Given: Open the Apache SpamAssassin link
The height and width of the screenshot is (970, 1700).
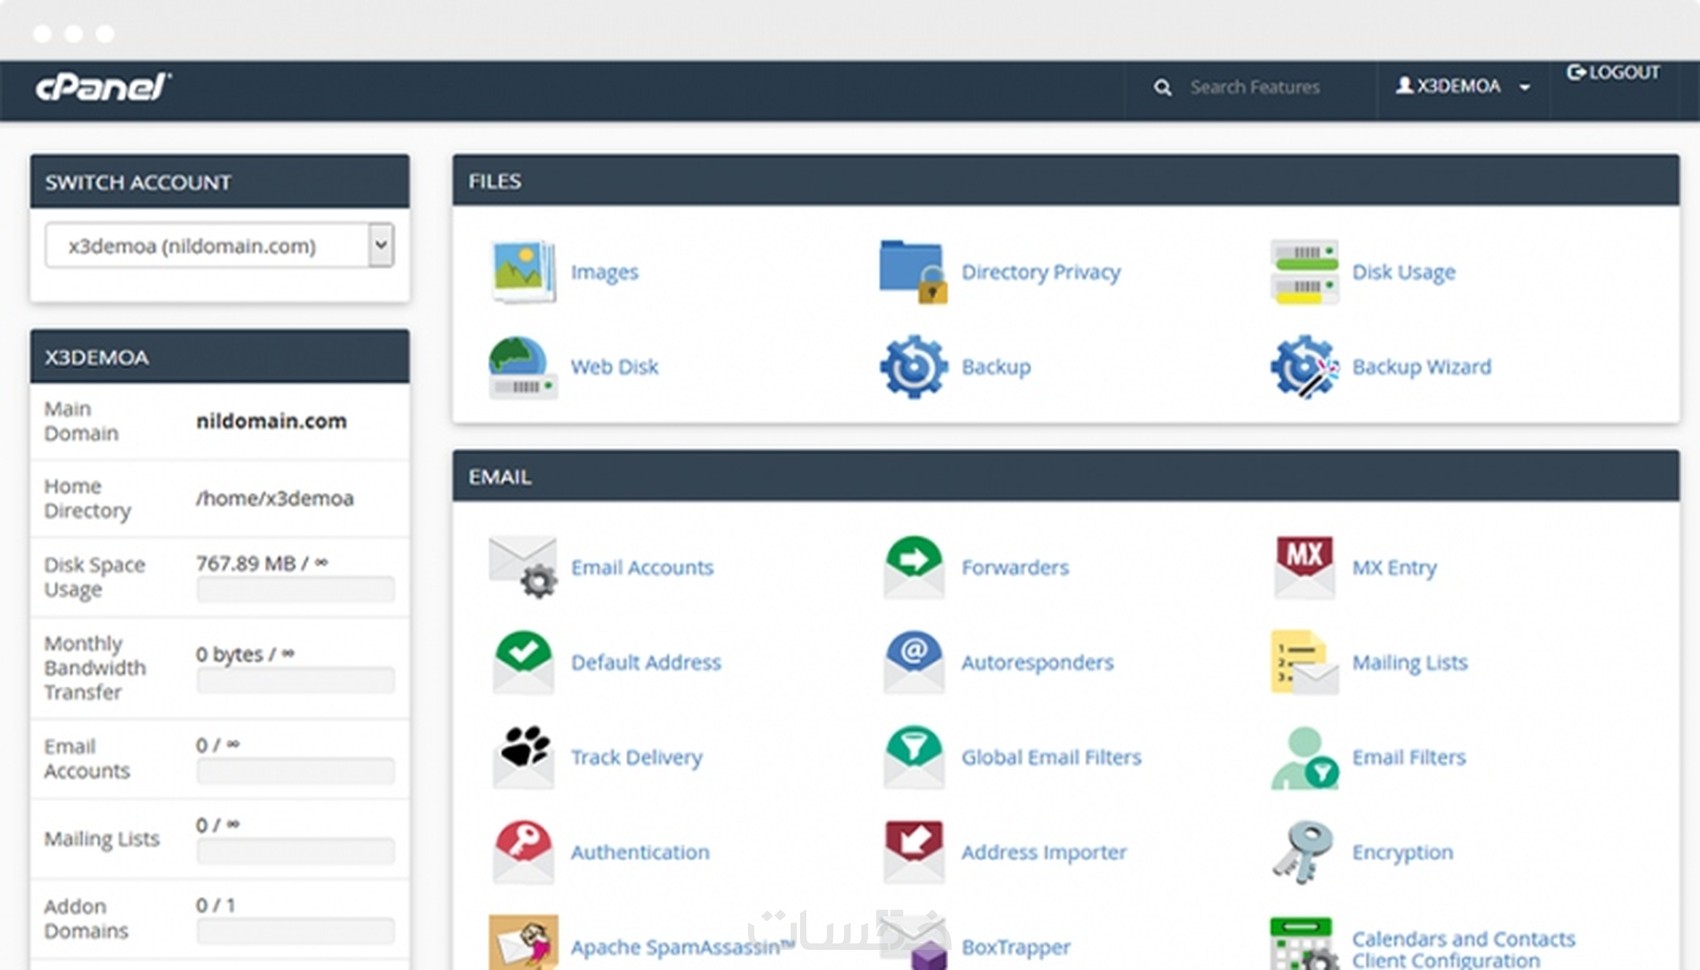Looking at the screenshot, I should coord(682,947).
